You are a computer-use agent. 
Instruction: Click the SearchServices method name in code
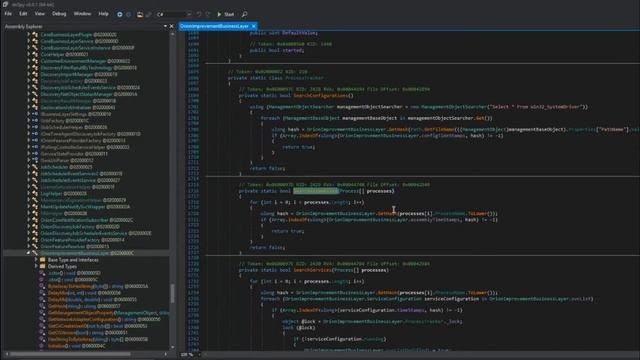312,270
